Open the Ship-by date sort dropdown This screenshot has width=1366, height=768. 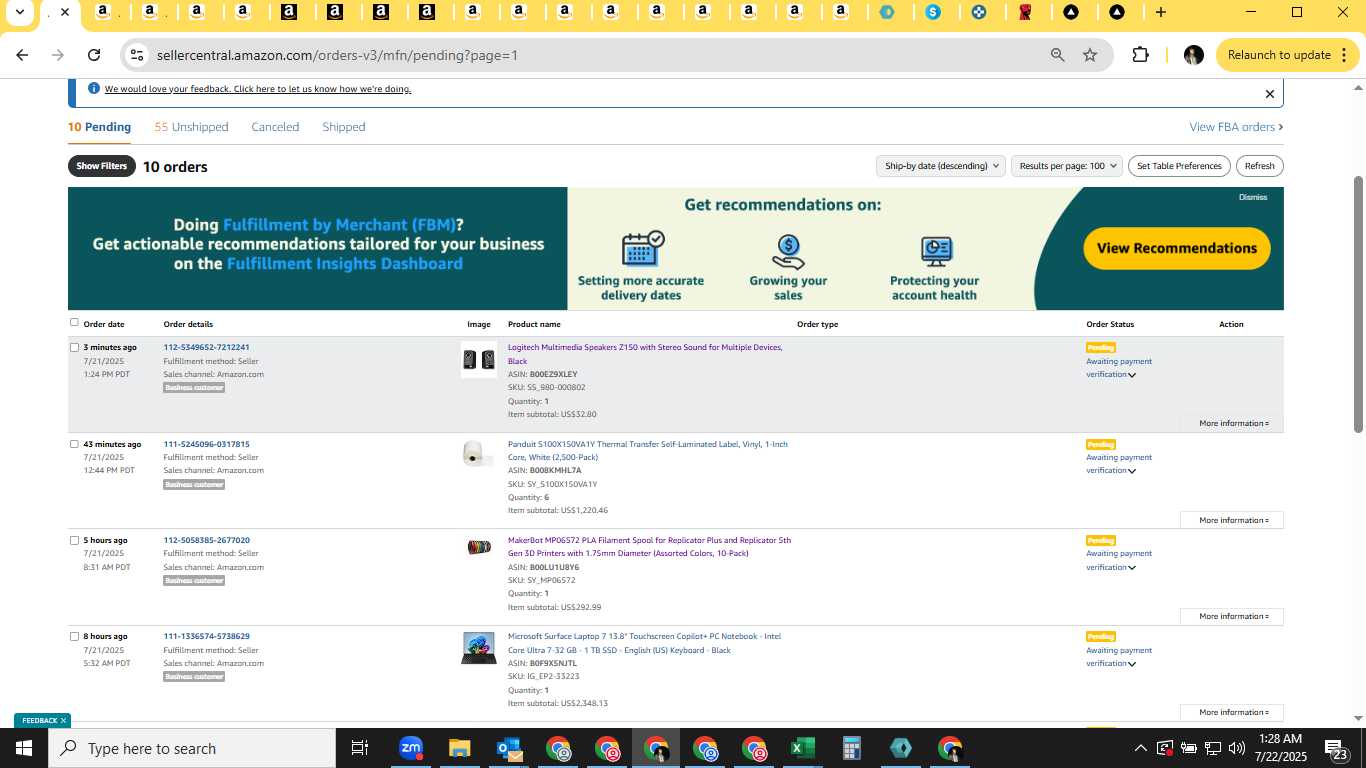tap(941, 166)
